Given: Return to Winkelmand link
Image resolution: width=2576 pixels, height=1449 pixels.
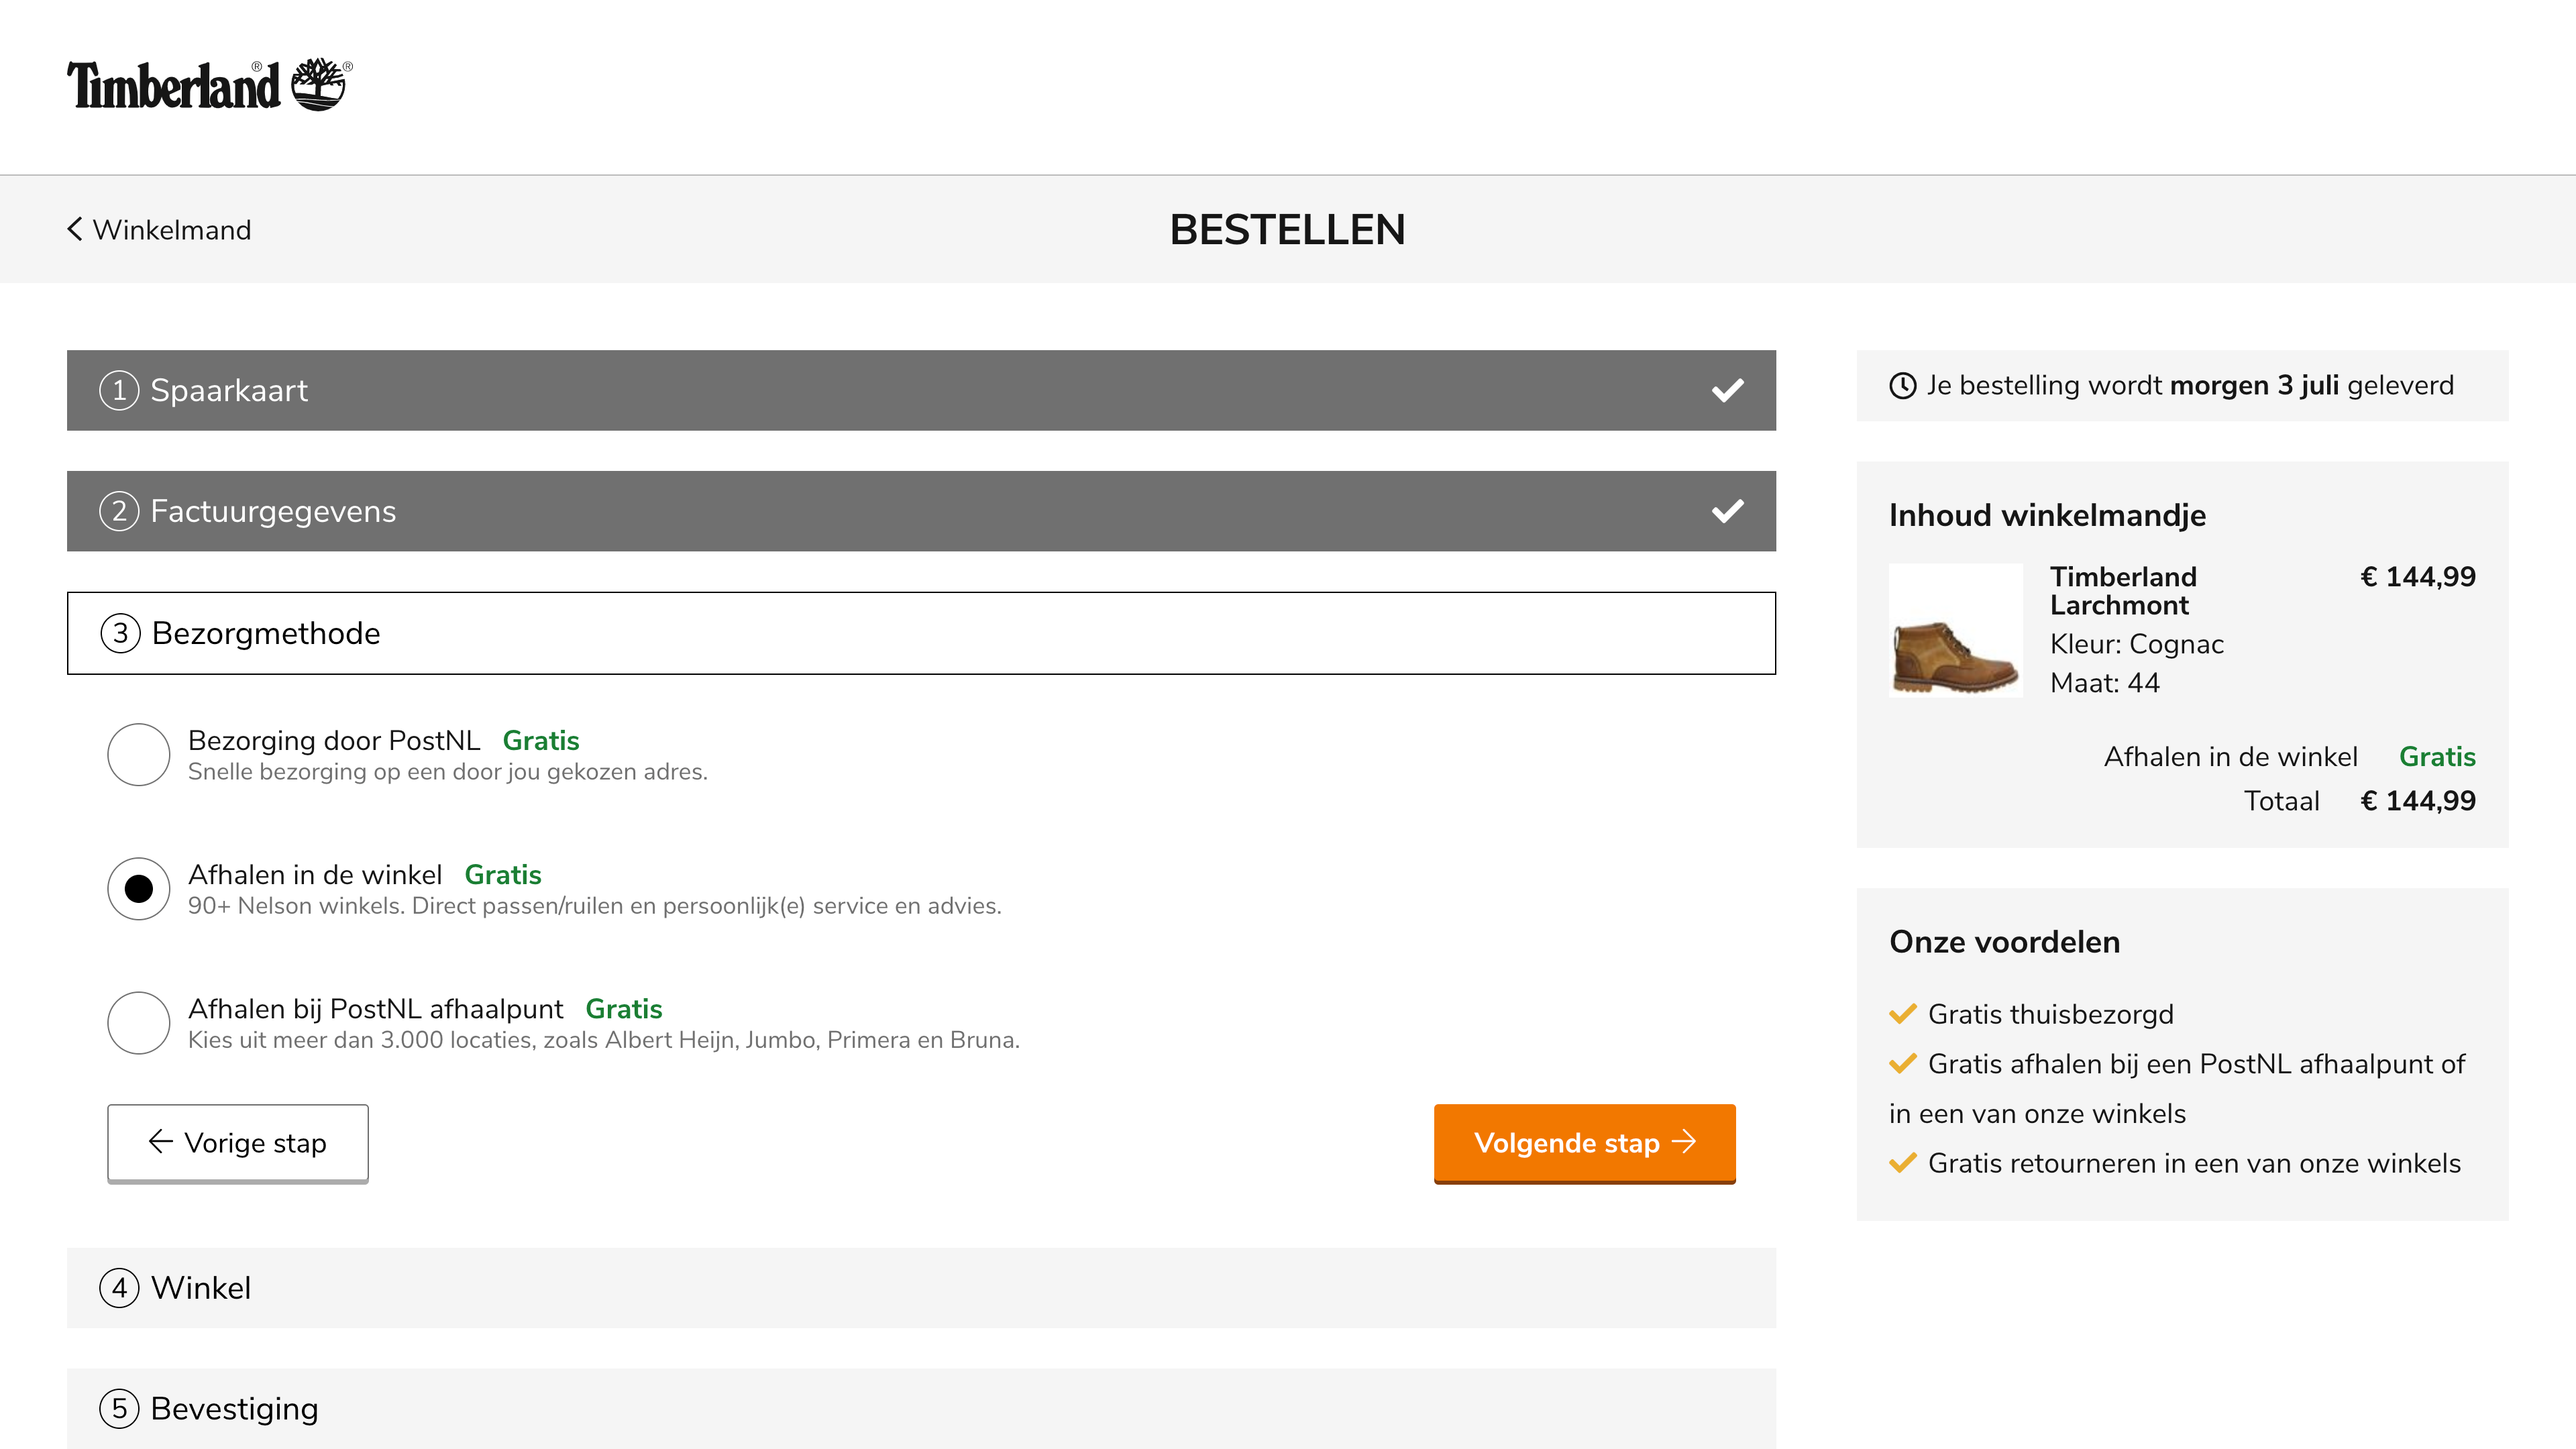Looking at the screenshot, I should click(171, 229).
